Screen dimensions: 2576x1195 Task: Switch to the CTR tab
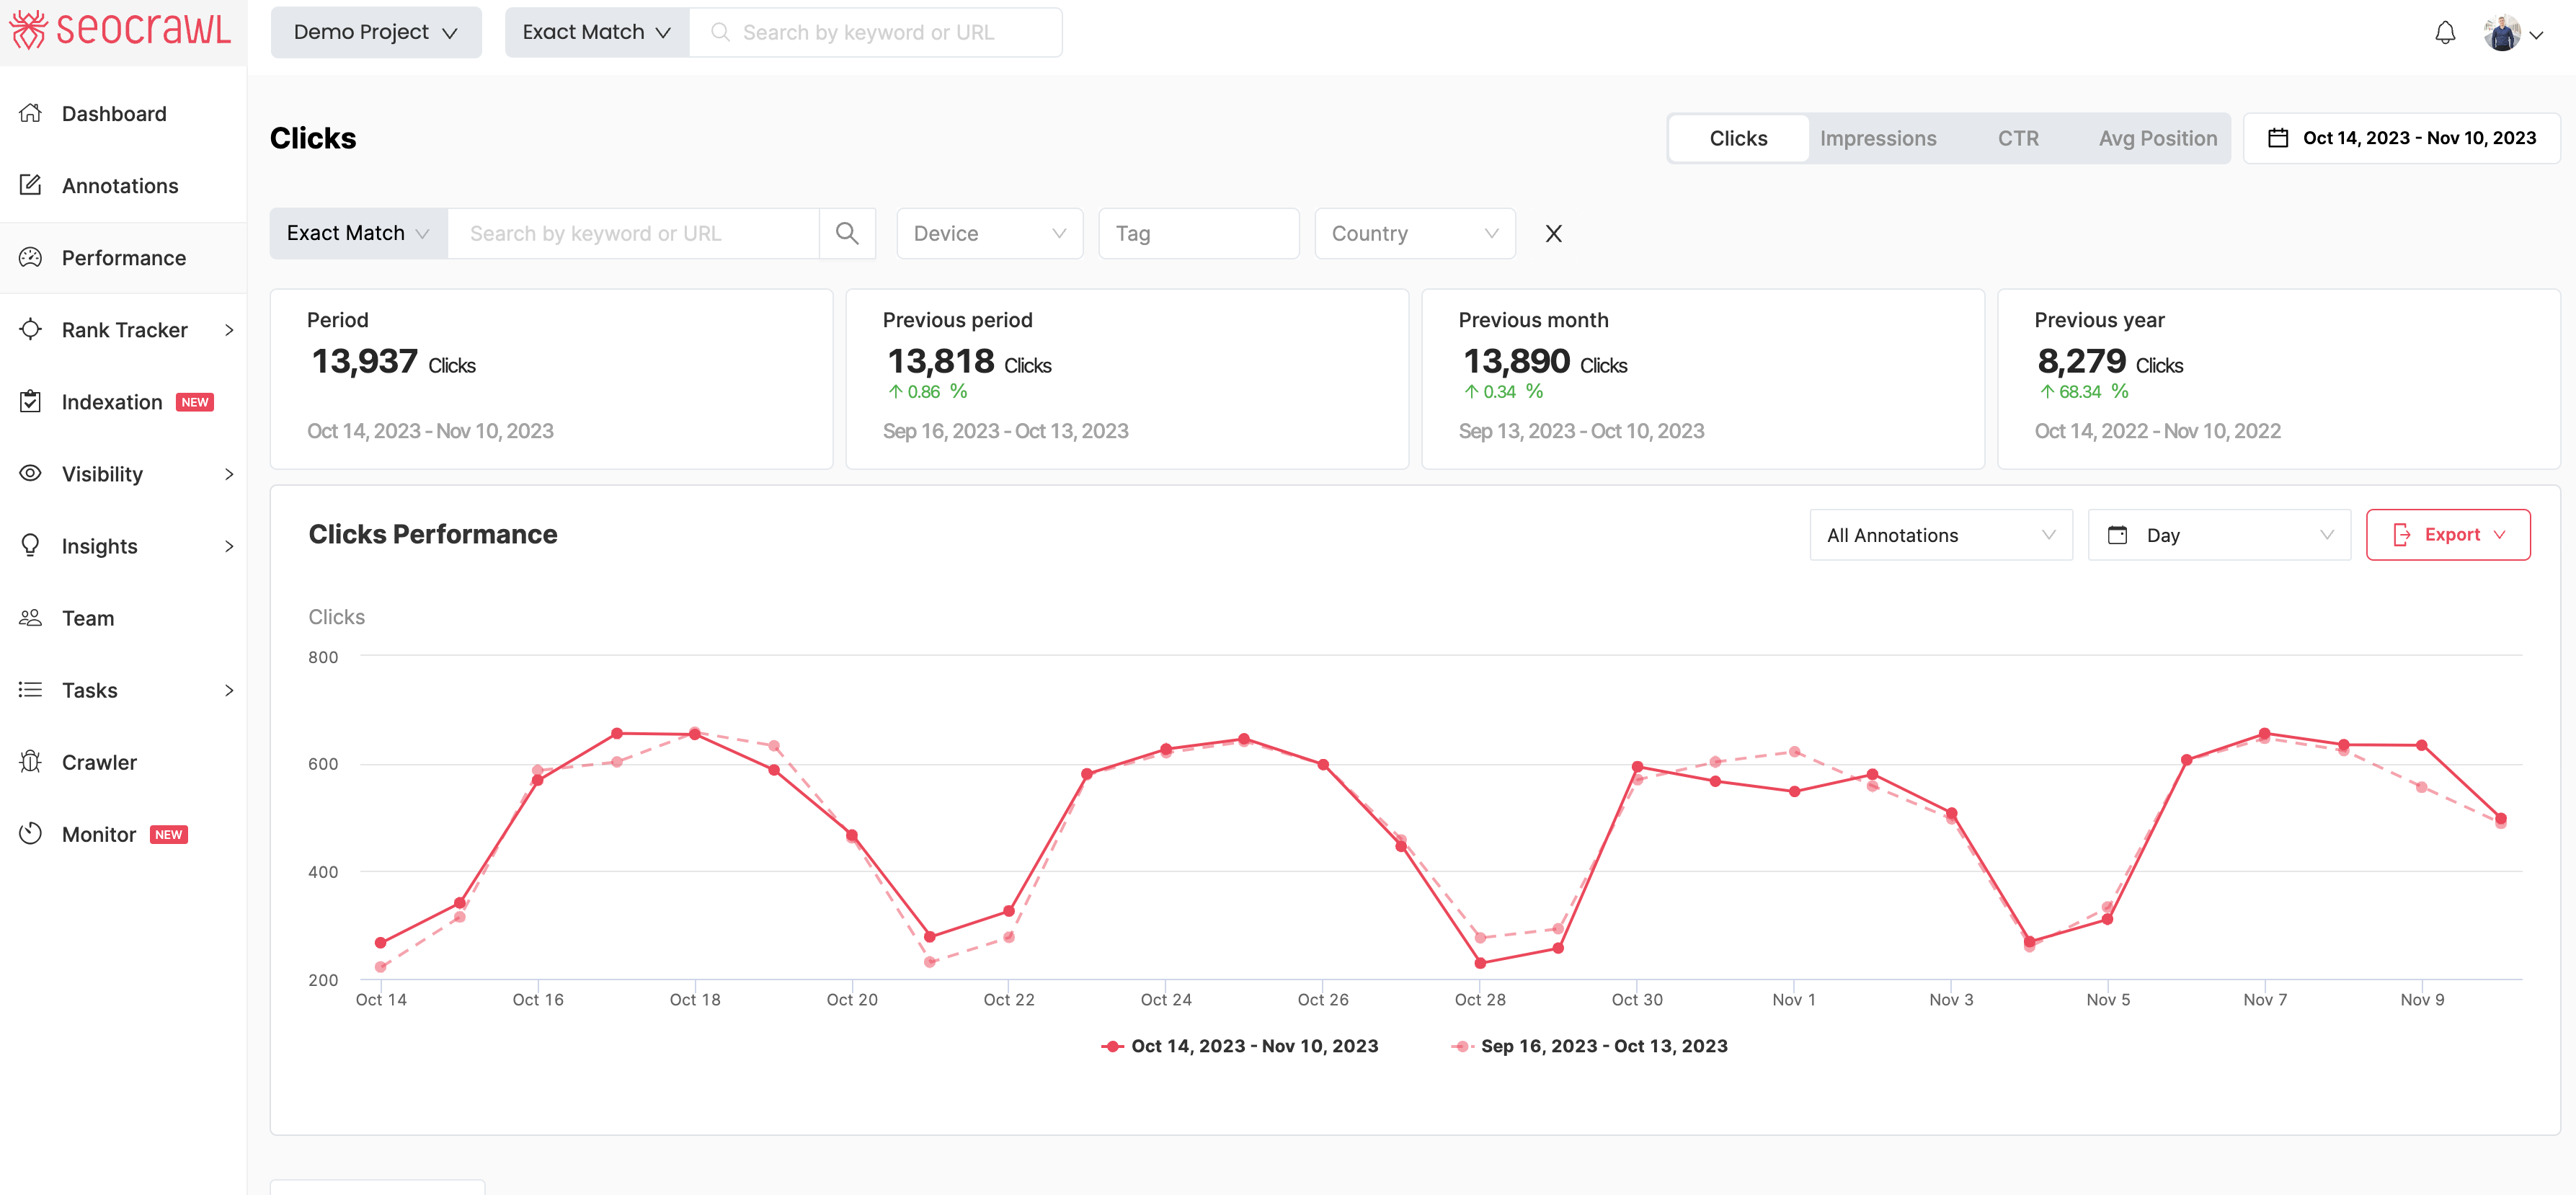point(2017,138)
